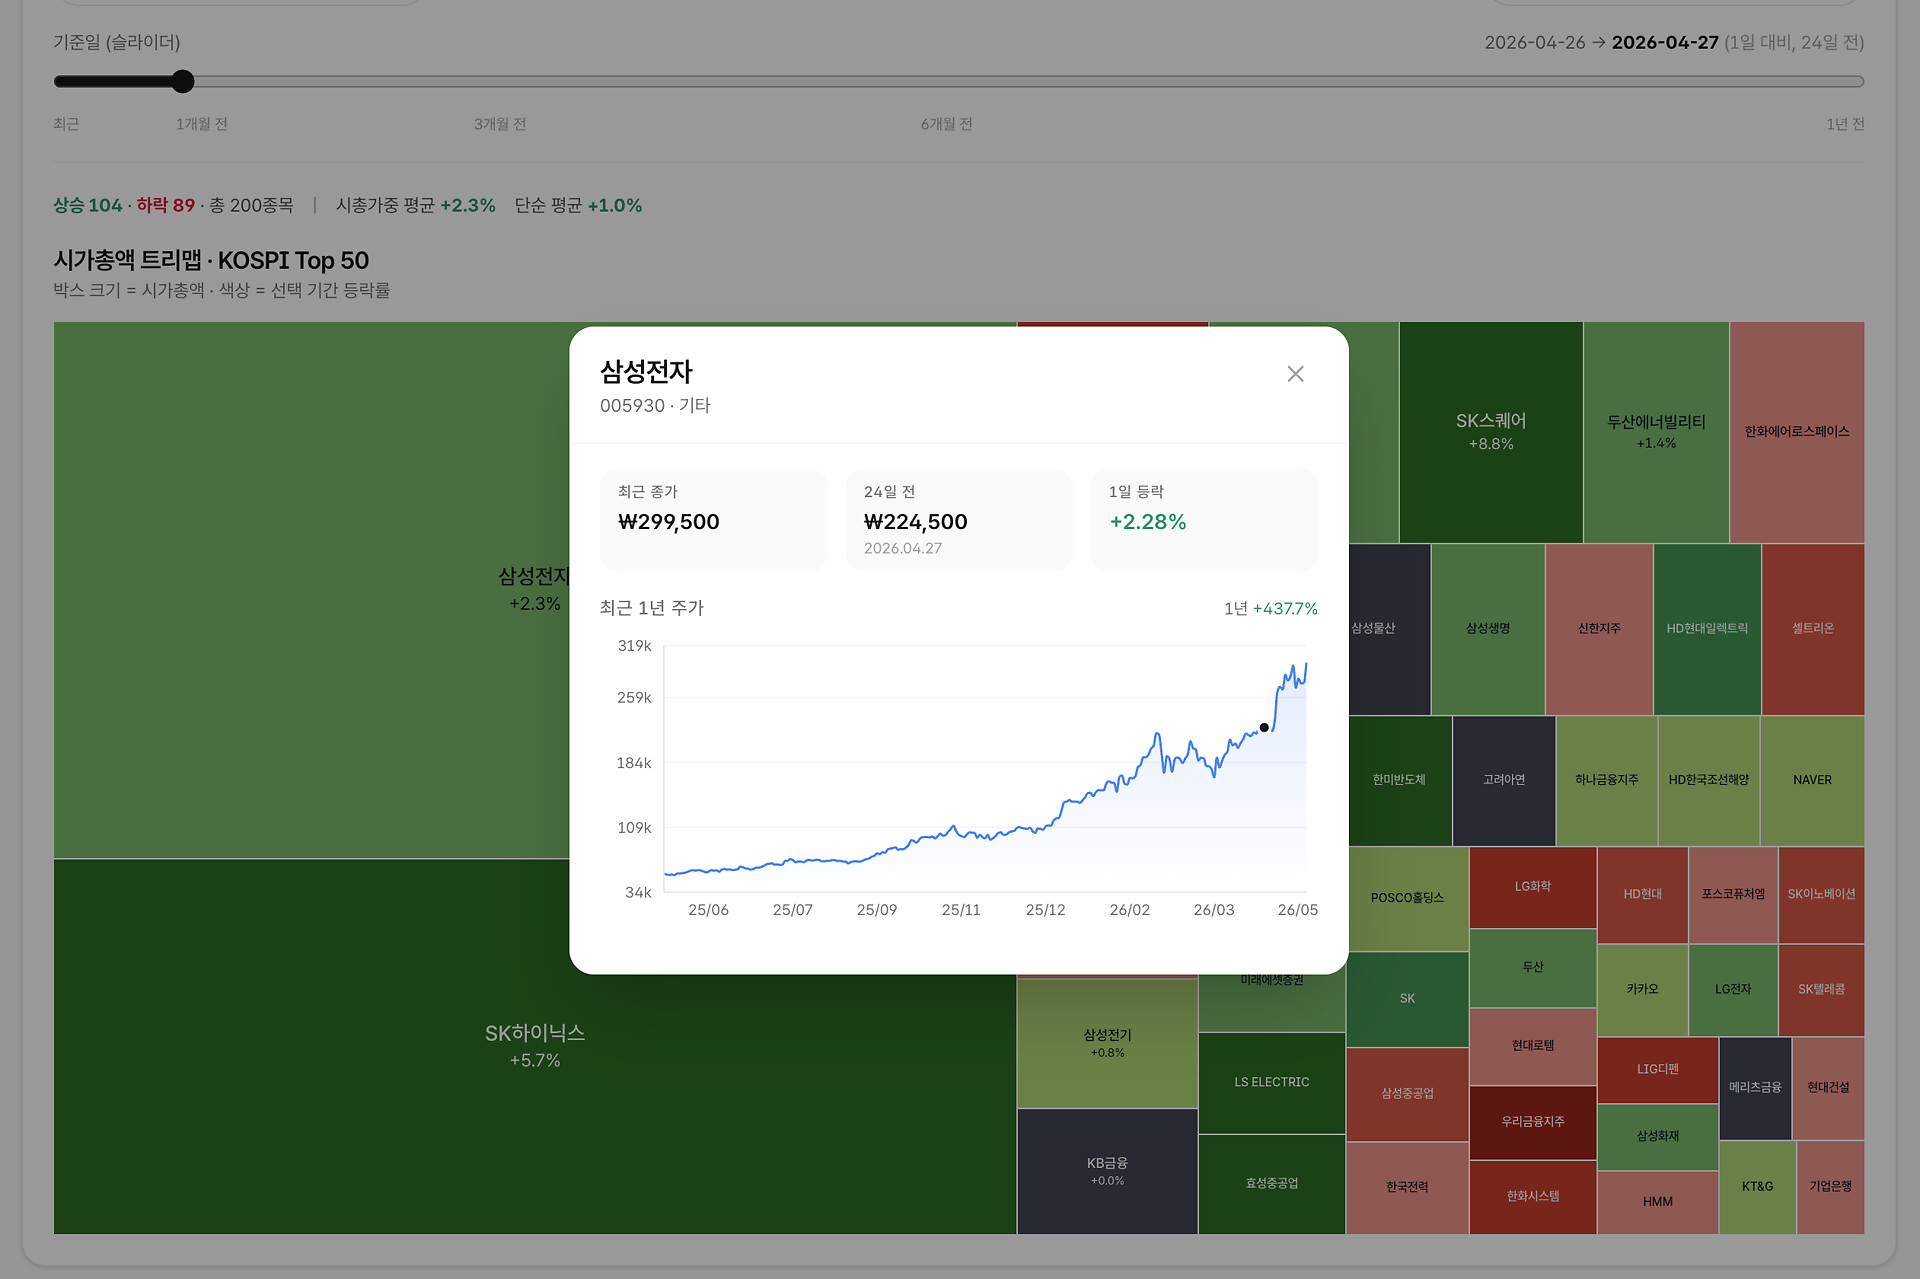The width and height of the screenshot is (1920, 1279).
Task: Select the SK스퀘어 treemap tile
Action: [x=1491, y=432]
